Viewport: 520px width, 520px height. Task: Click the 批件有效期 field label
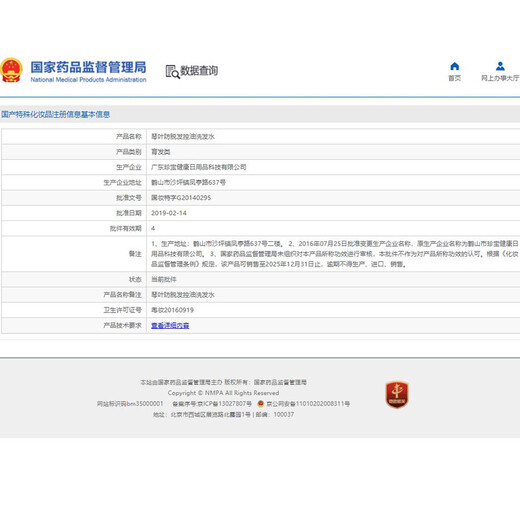(126, 228)
